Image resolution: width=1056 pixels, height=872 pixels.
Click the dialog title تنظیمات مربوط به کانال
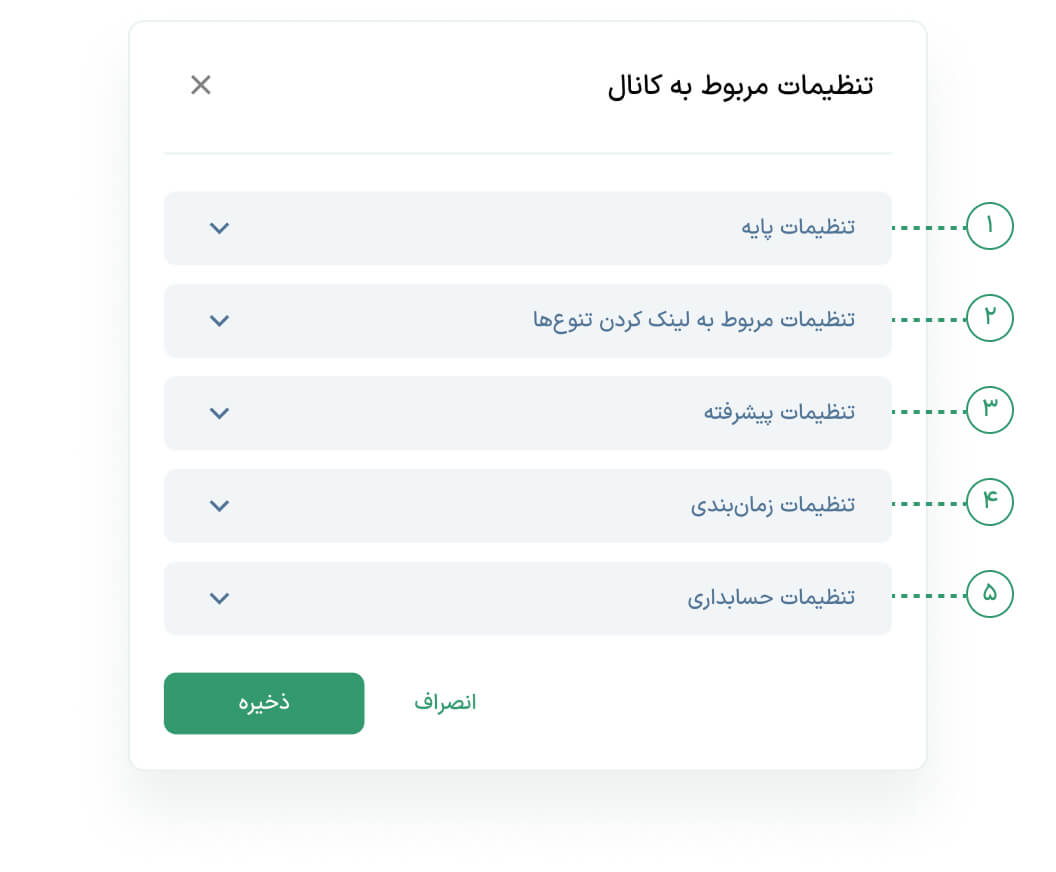[x=740, y=86]
